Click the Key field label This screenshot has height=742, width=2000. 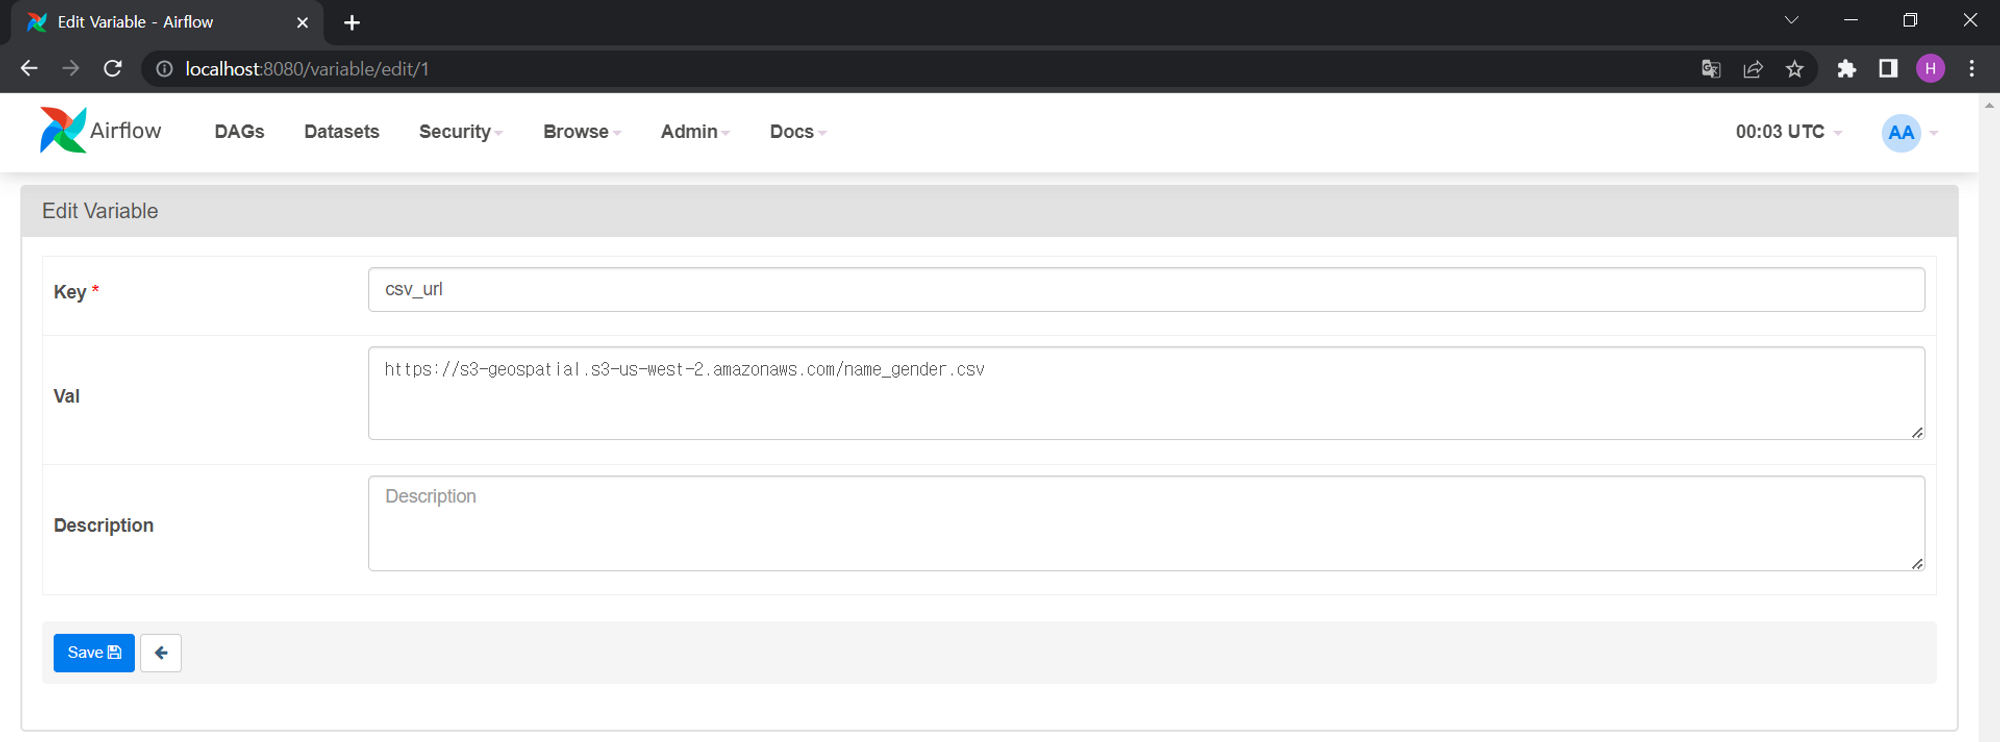[76, 292]
